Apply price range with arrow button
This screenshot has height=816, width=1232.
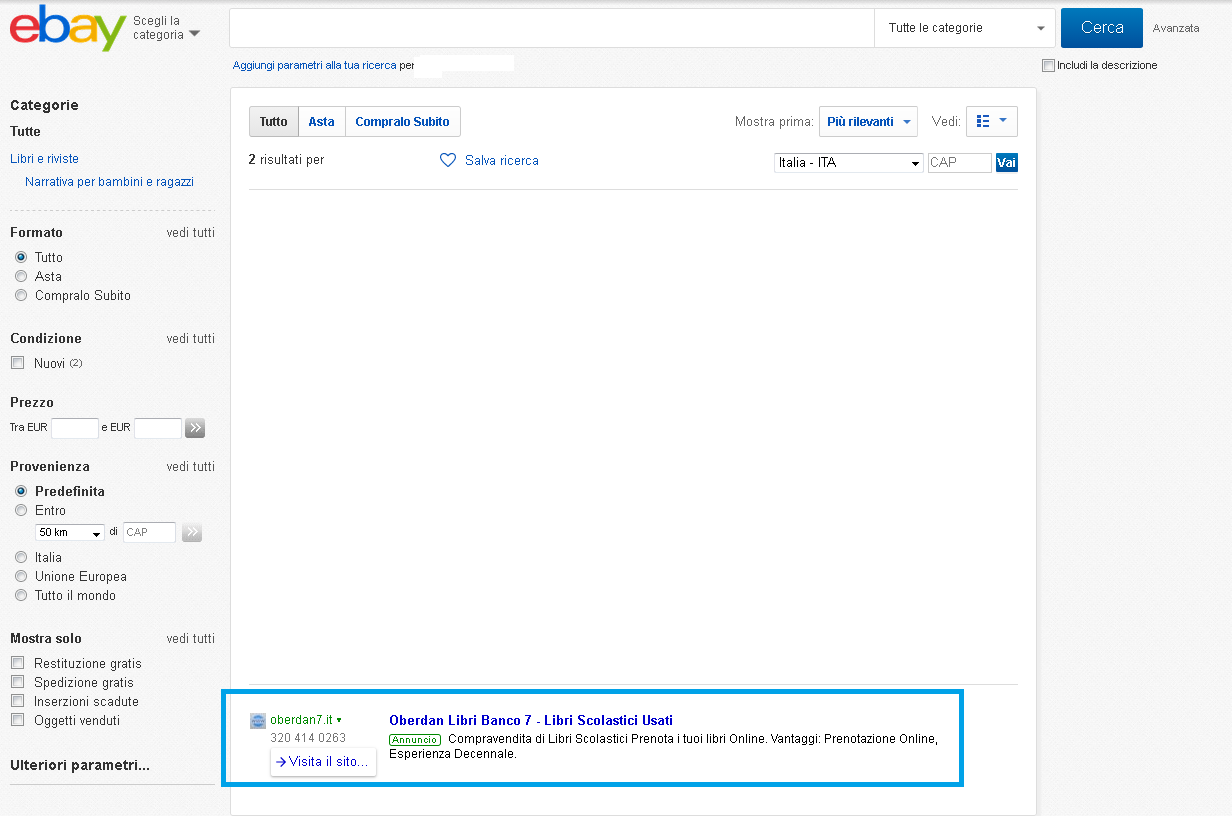(195, 428)
